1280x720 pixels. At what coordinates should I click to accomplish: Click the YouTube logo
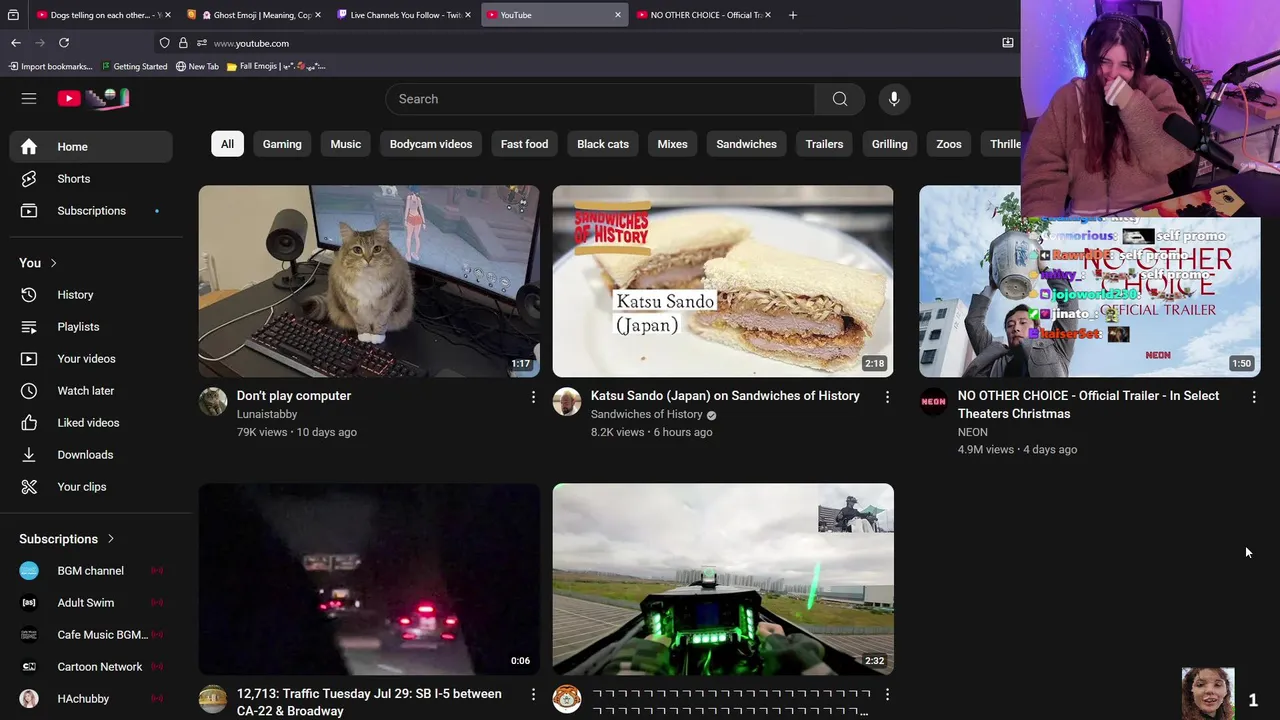pyautogui.click(x=93, y=98)
